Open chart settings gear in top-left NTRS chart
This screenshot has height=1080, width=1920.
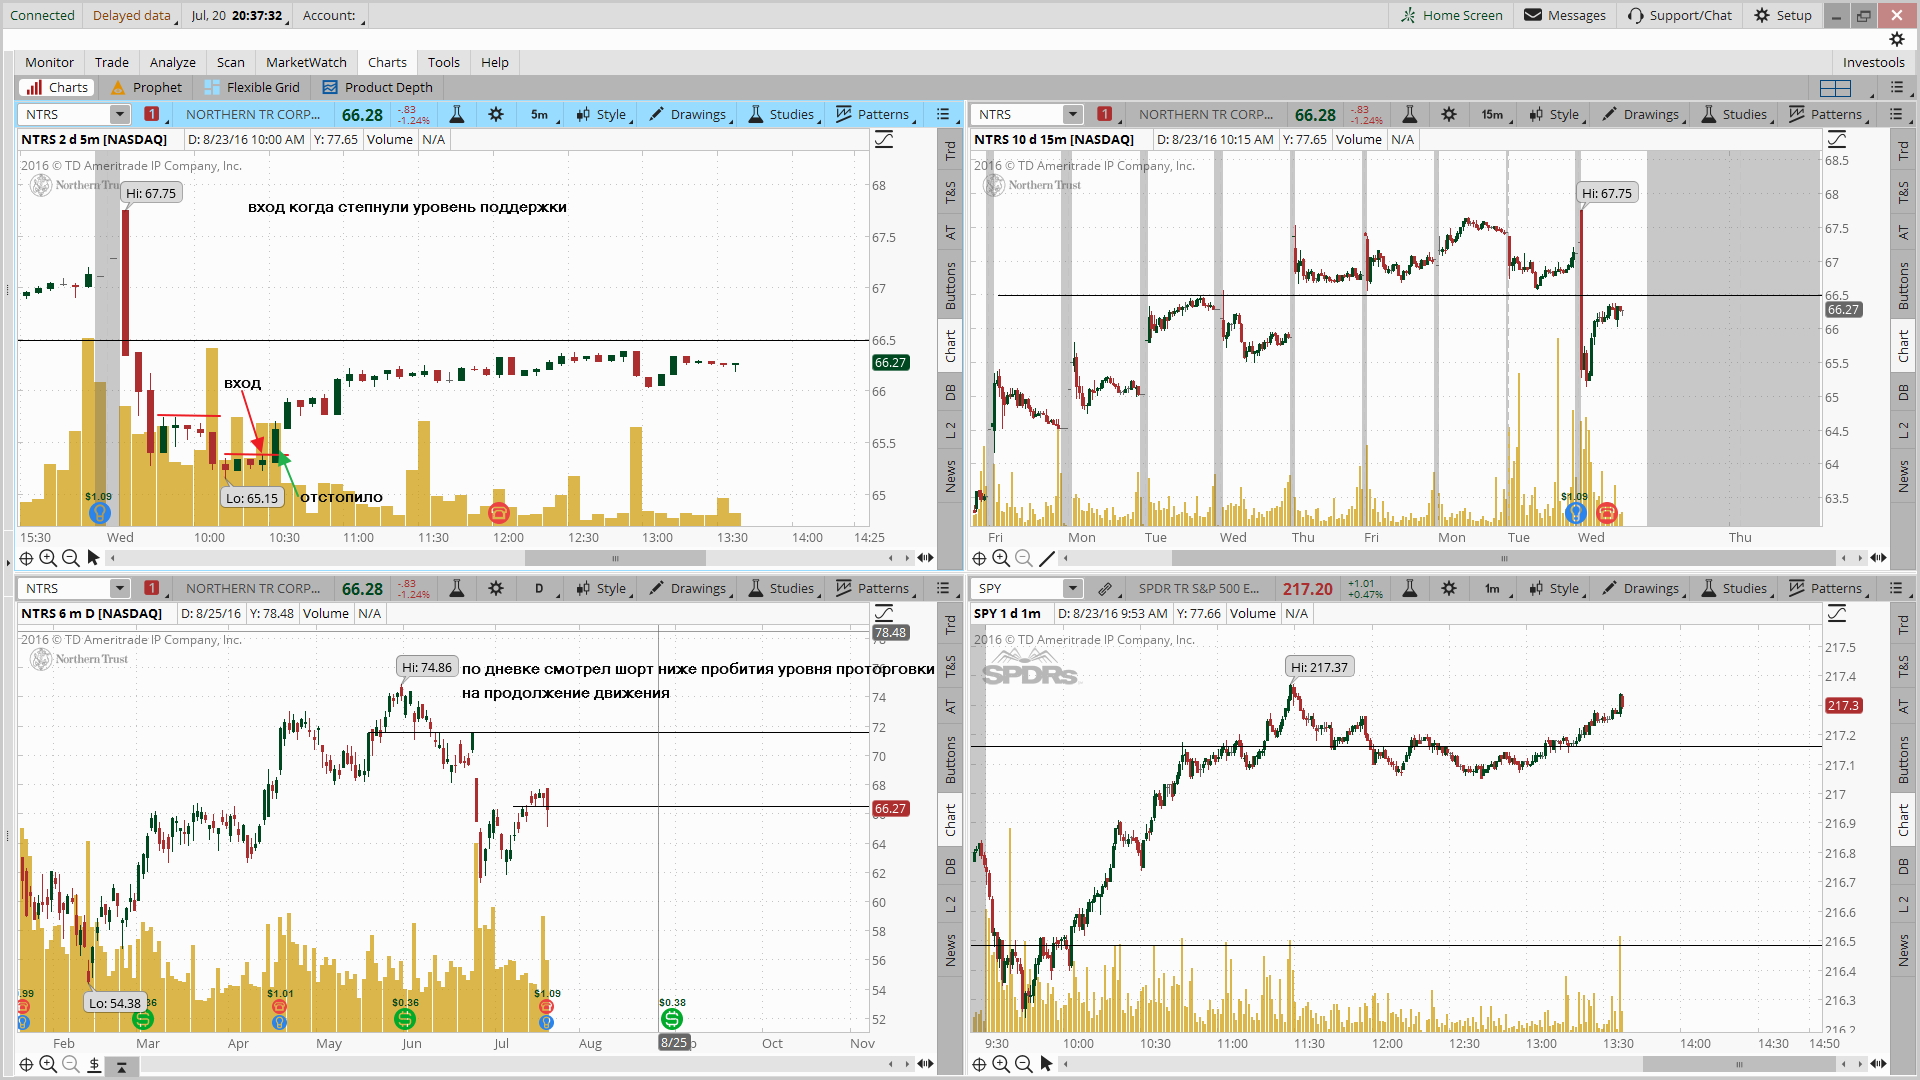496,114
